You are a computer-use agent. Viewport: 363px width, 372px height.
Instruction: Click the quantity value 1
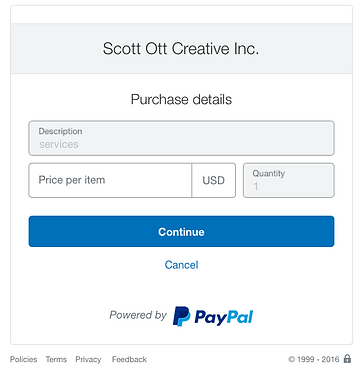256,186
